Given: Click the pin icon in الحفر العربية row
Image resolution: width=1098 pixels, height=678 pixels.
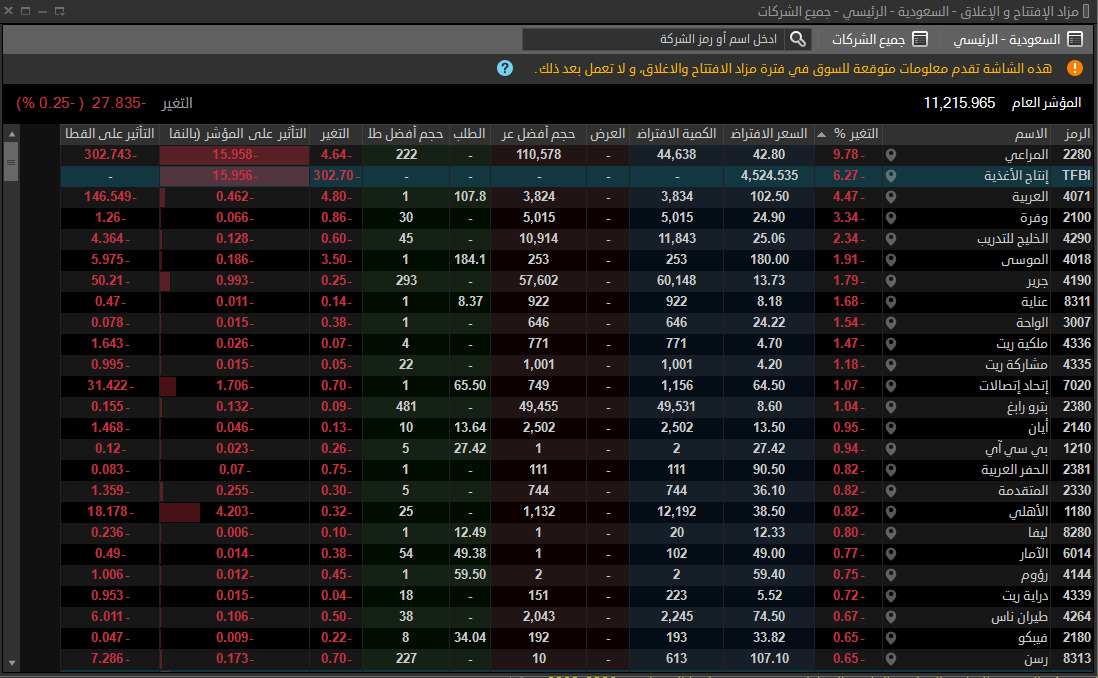Looking at the screenshot, I should [x=891, y=470].
